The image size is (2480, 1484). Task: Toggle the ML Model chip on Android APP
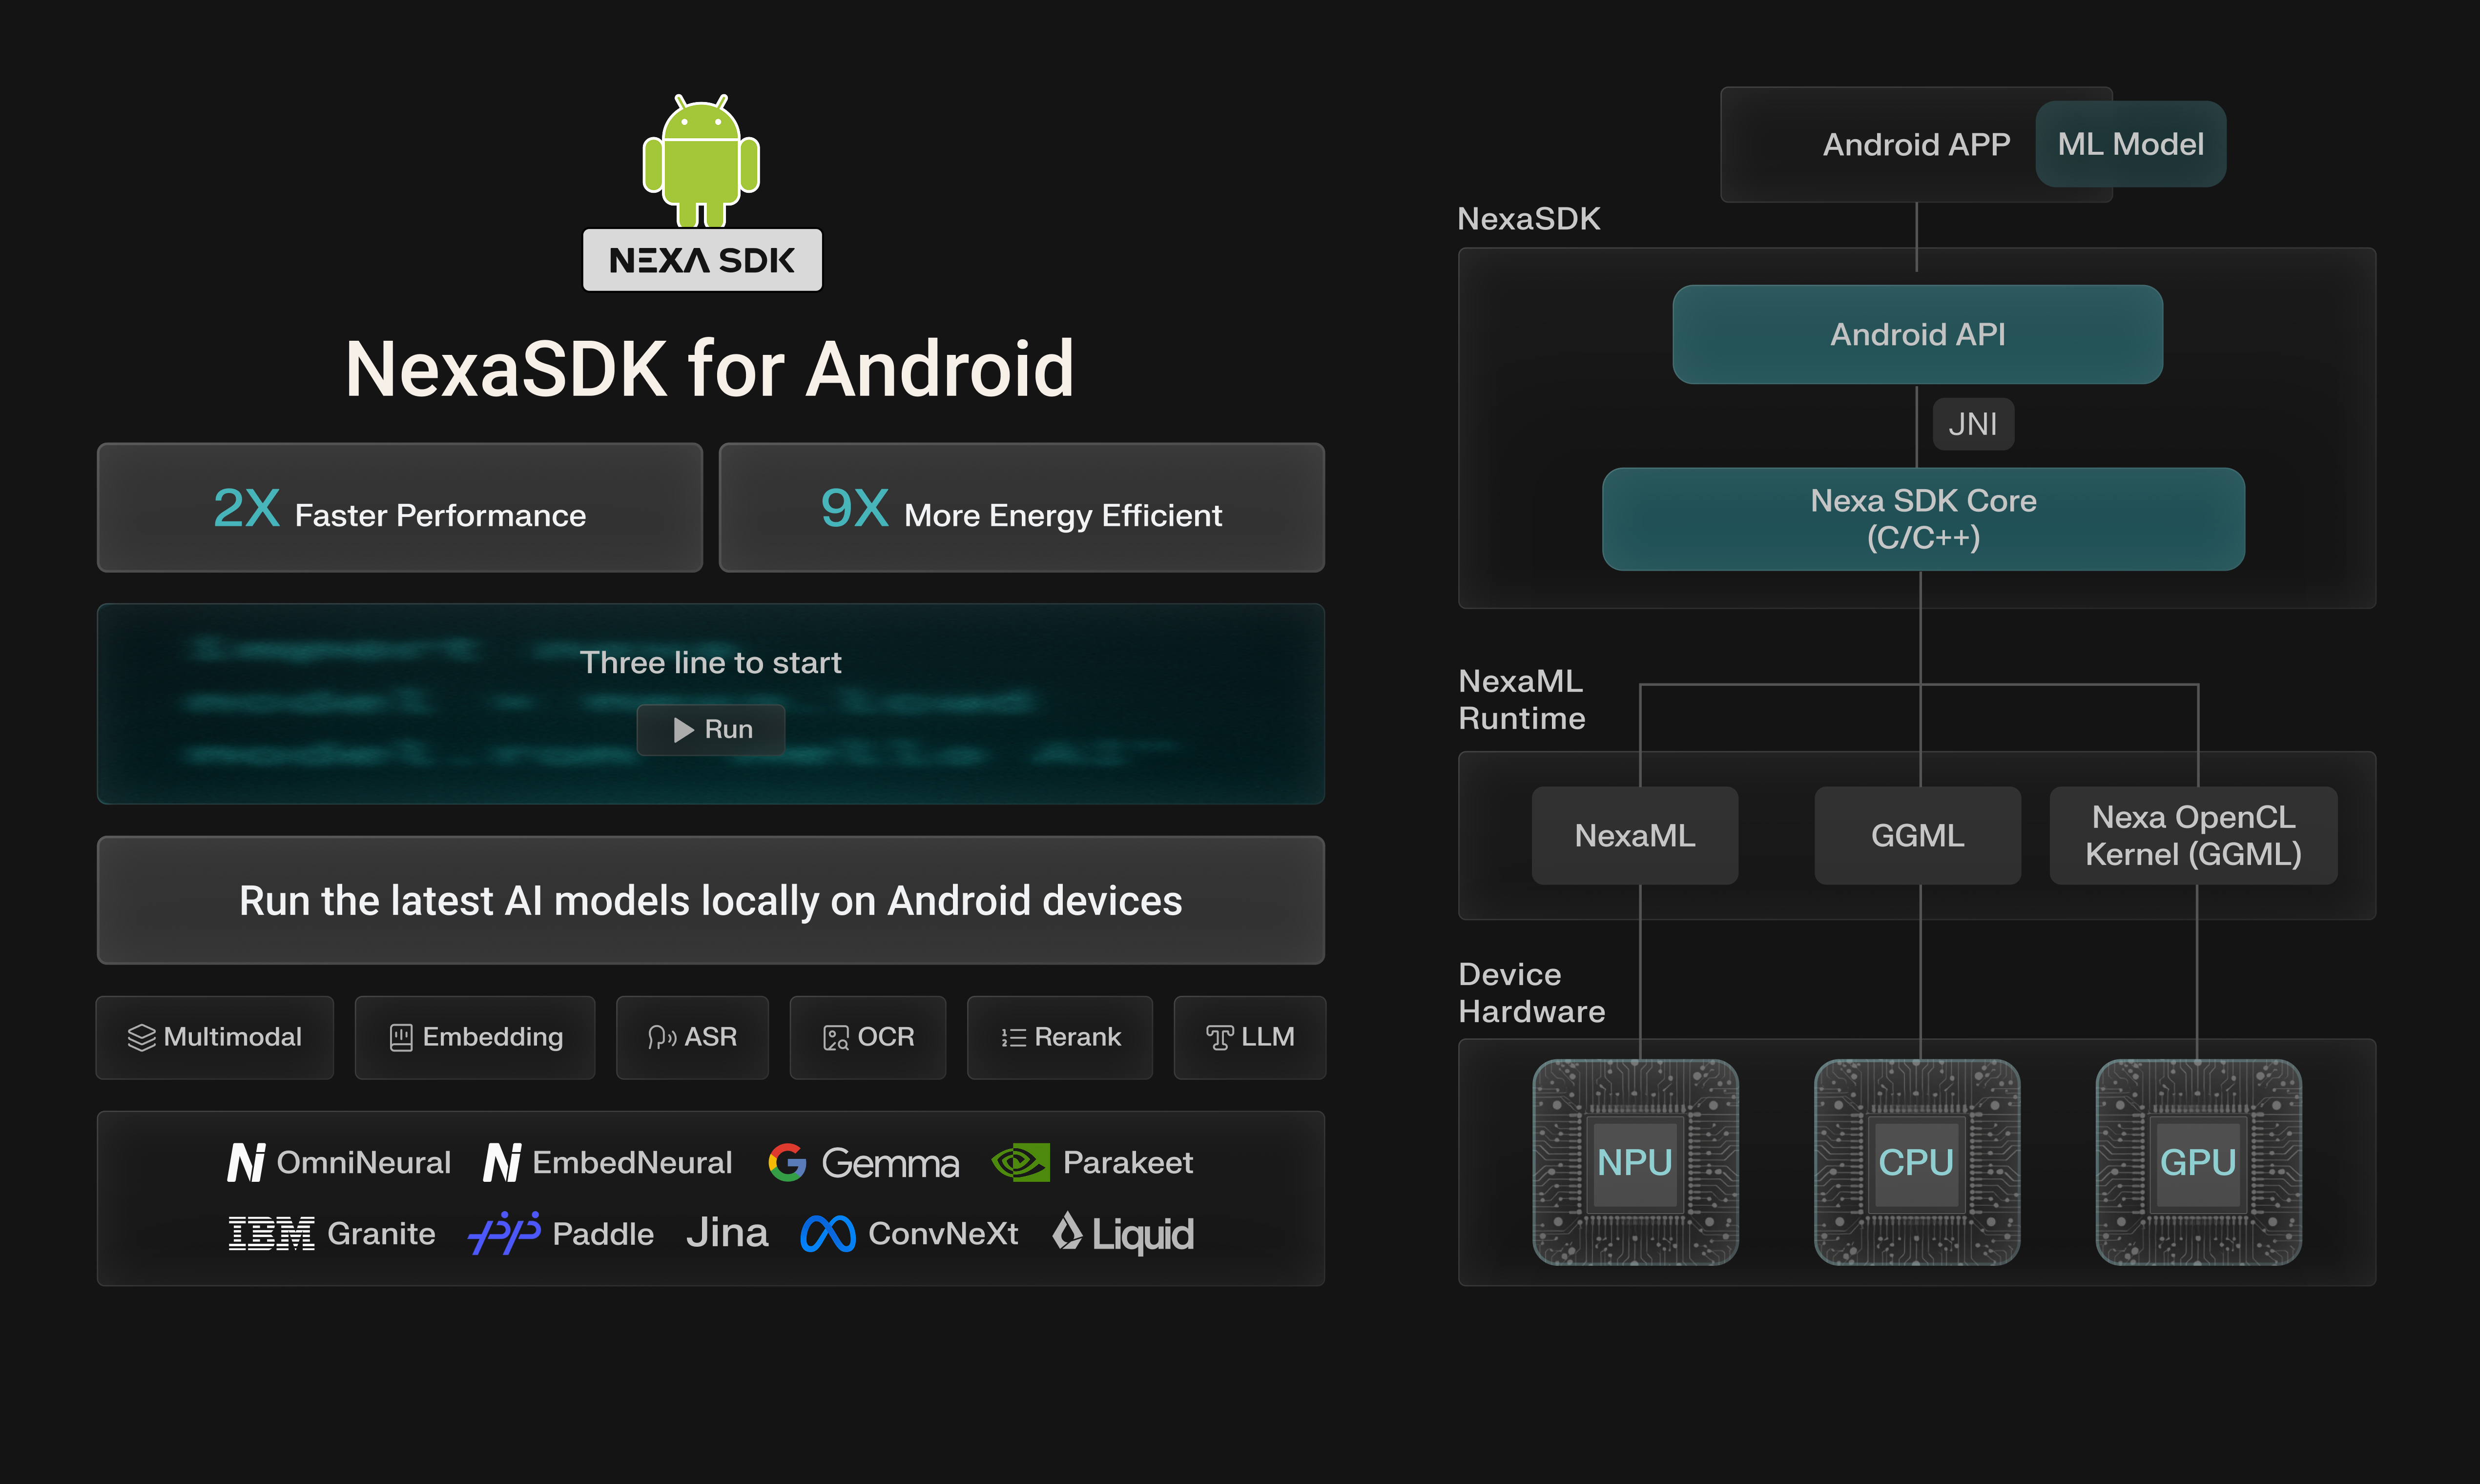[x=2130, y=144]
